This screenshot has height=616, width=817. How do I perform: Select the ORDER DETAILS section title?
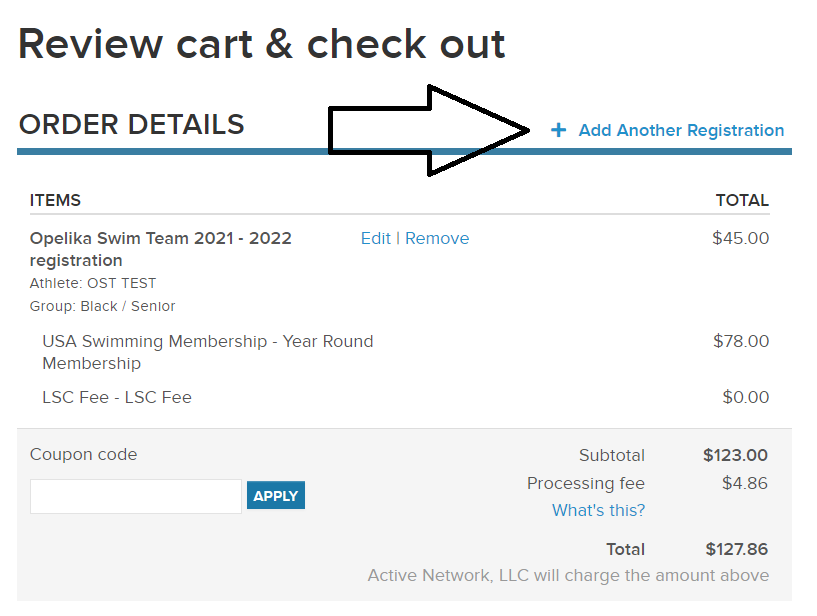(132, 125)
